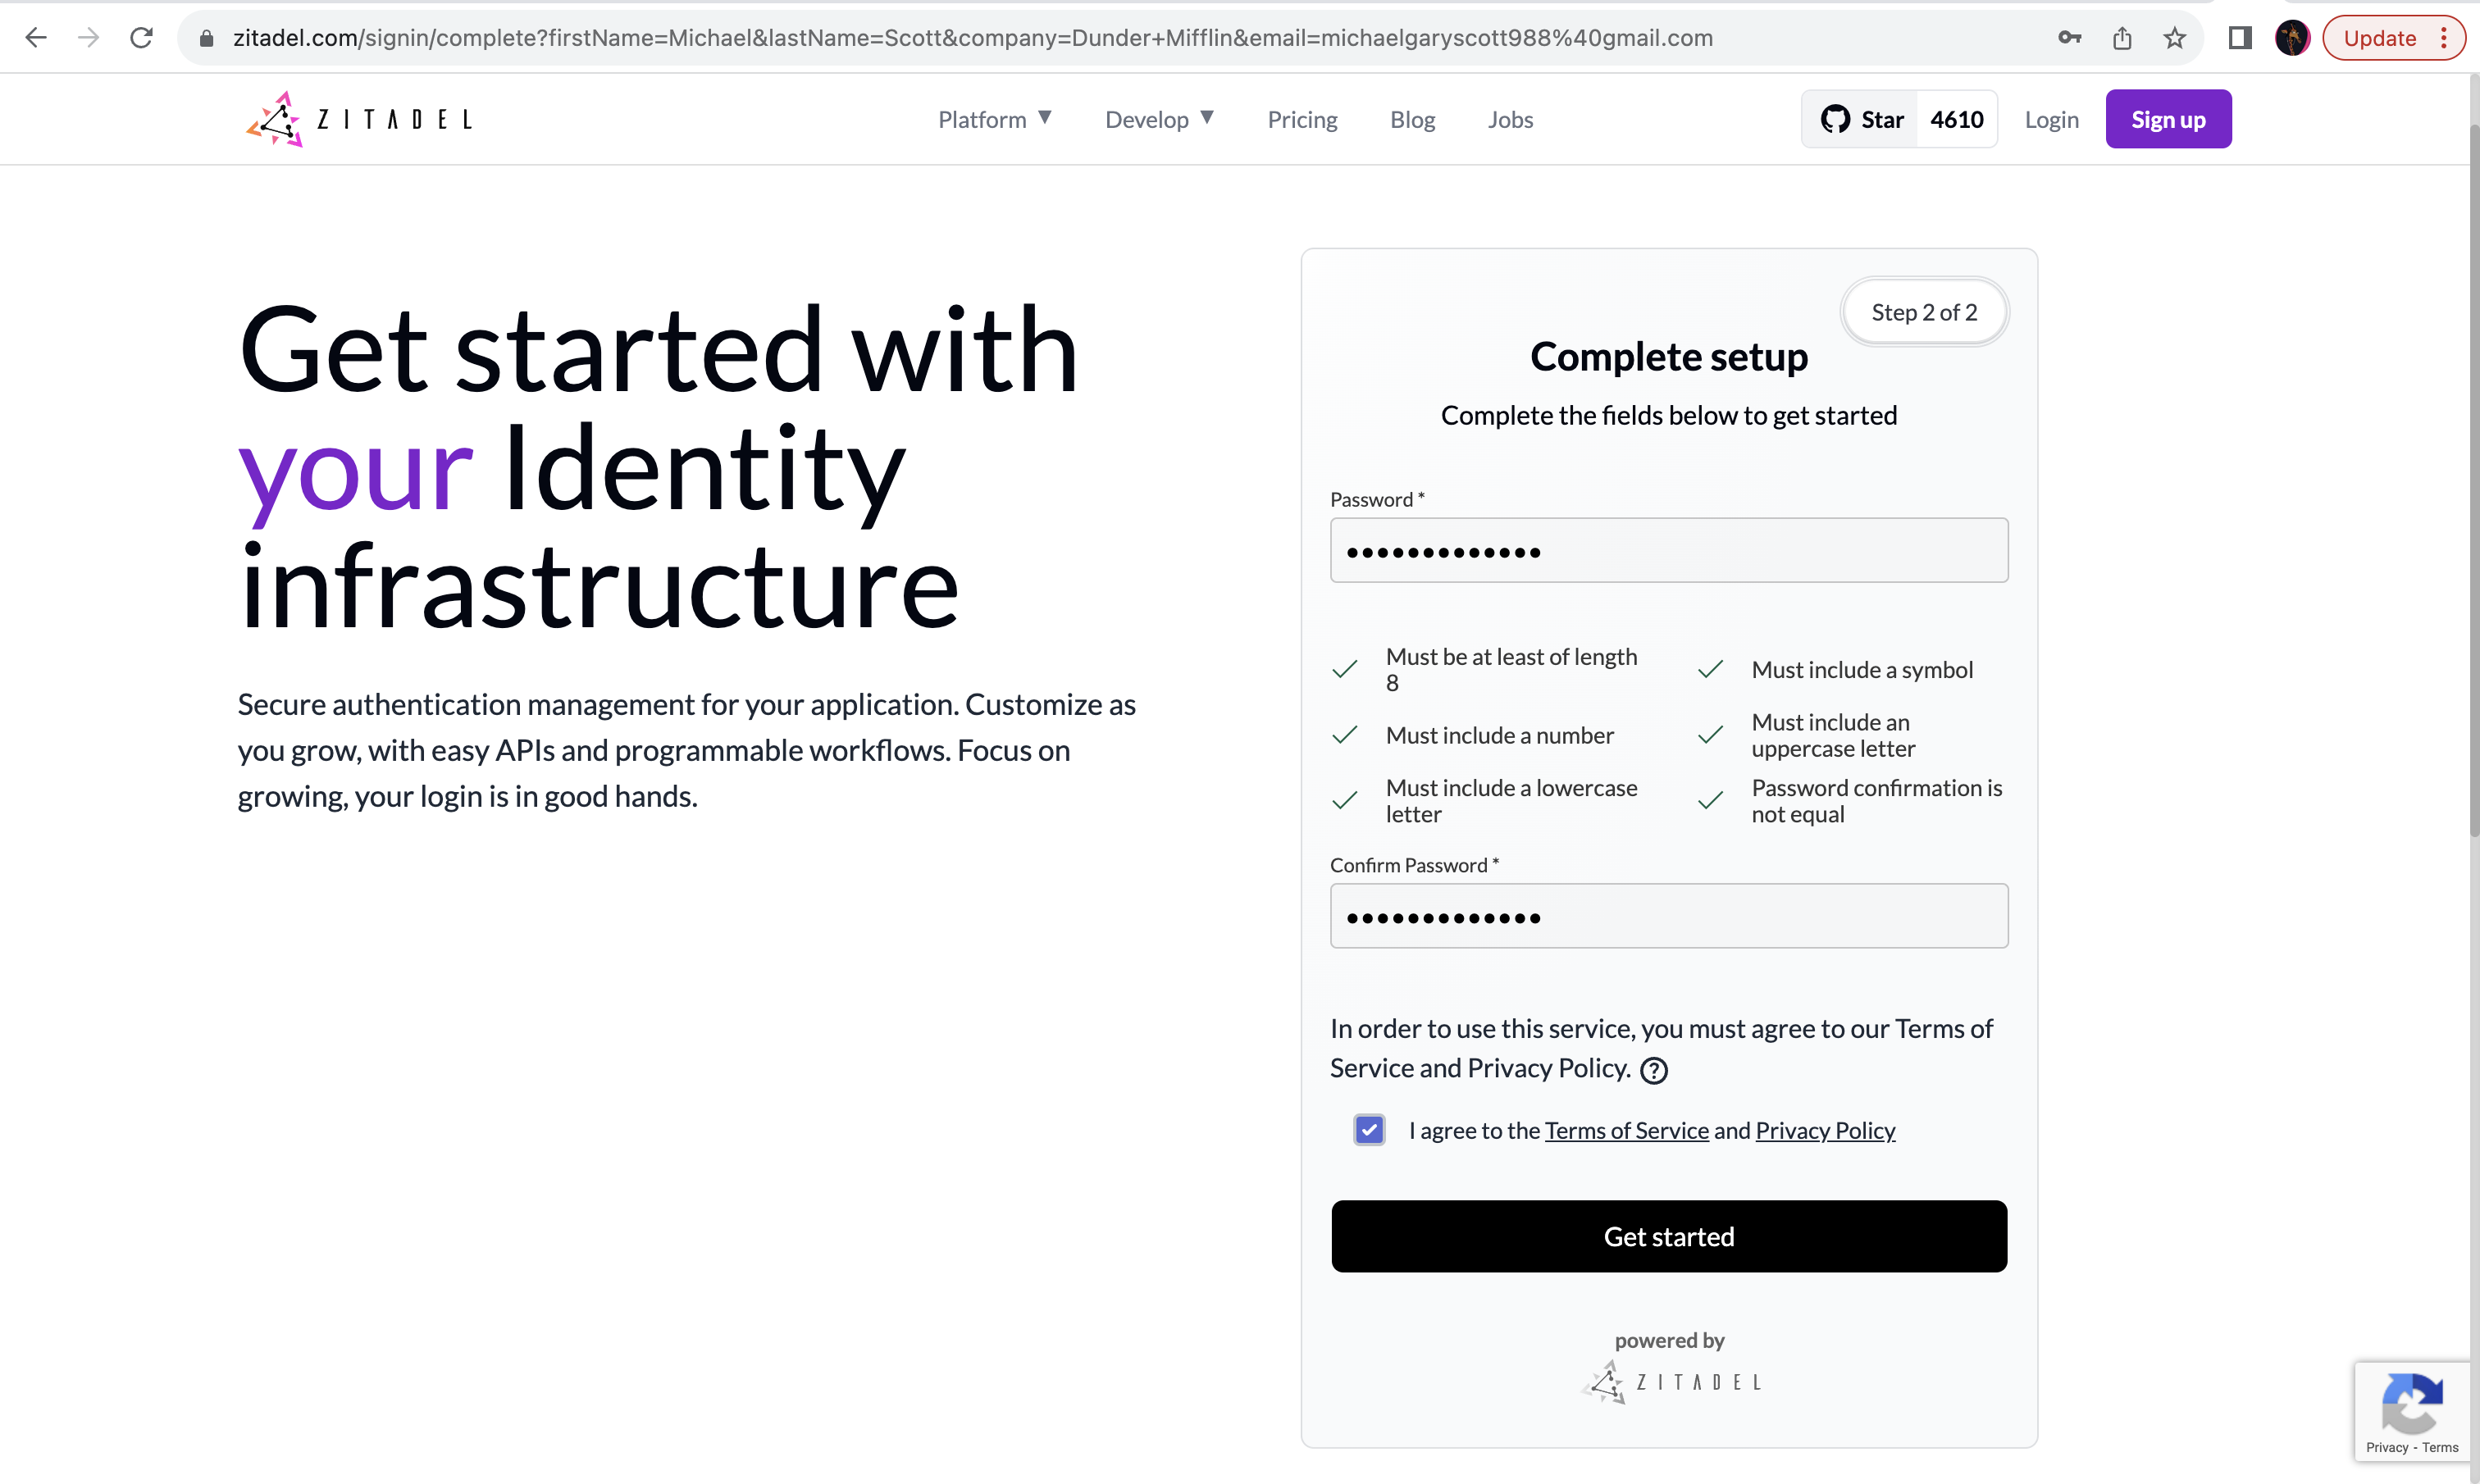Open the saved passwords key icon
2480x1484 pixels.
(2069, 38)
